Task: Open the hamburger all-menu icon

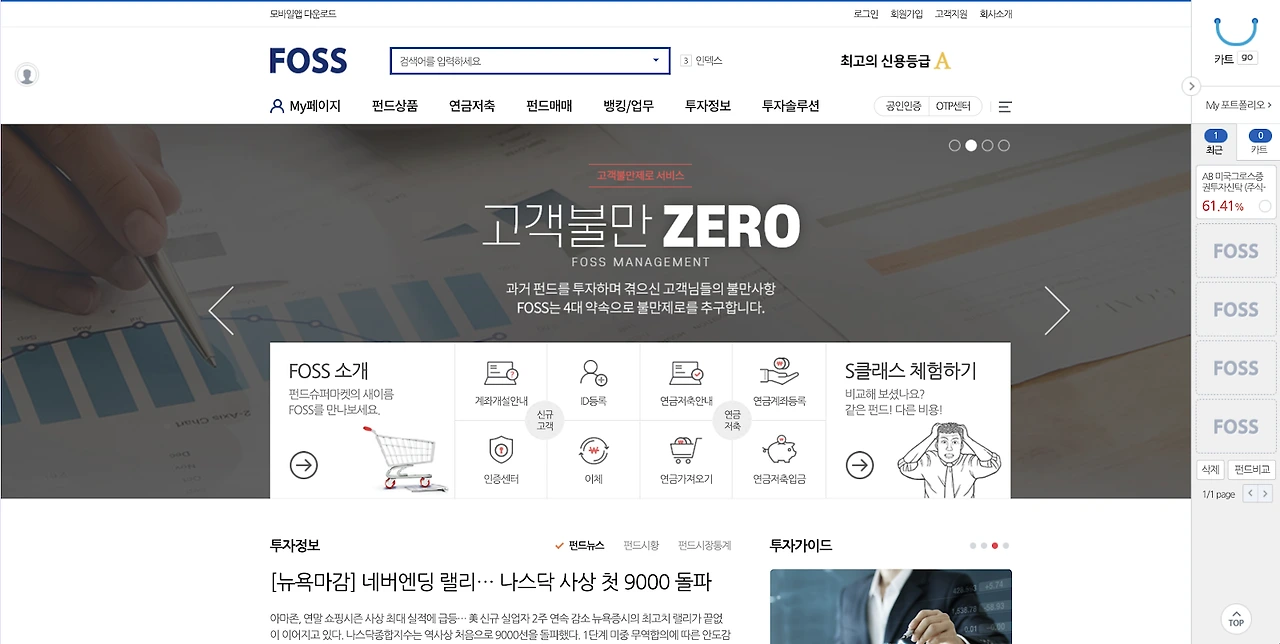Action: (1005, 106)
